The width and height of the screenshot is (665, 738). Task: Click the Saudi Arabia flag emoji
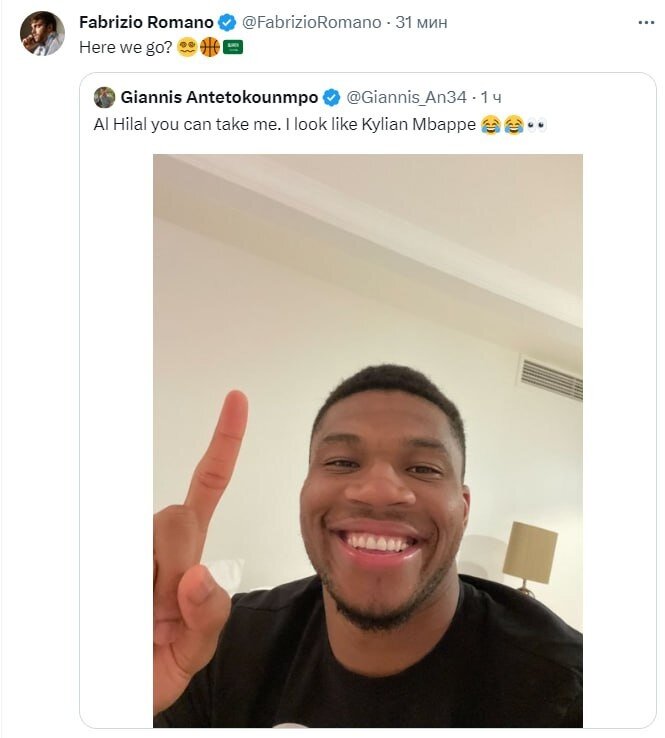[x=232, y=47]
